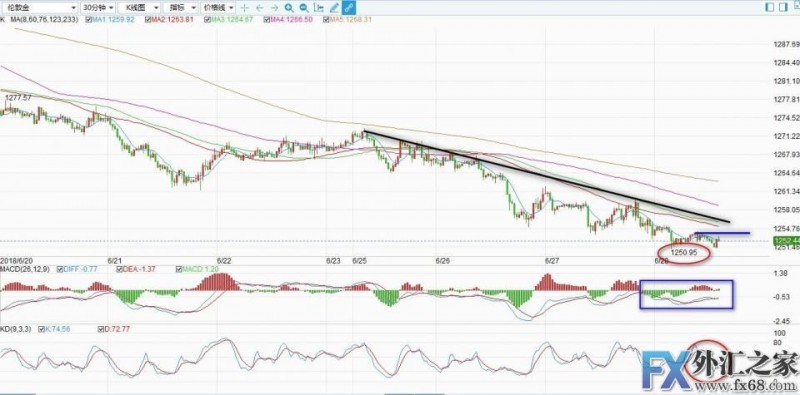Image resolution: width=800 pixels, height=395 pixels.
Task: Toggle the MACD DIFF line checkbox
Action: pyautogui.click(x=60, y=269)
